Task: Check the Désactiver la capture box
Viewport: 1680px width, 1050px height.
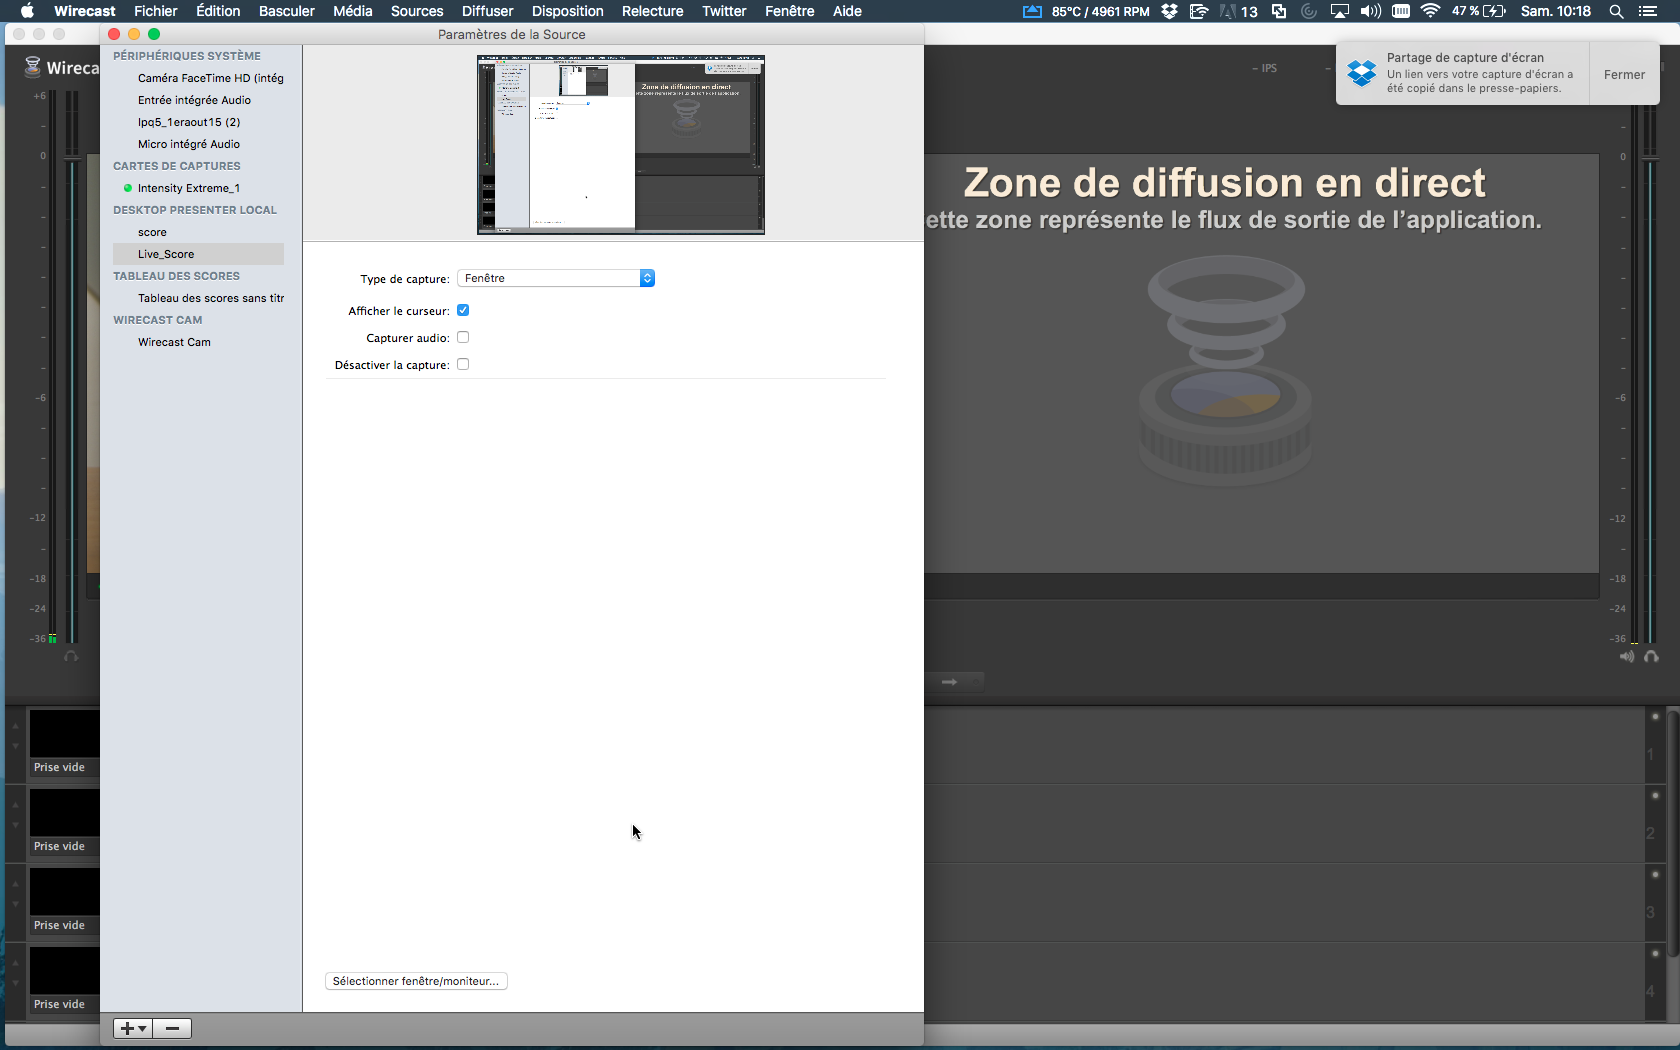Action: (x=463, y=364)
